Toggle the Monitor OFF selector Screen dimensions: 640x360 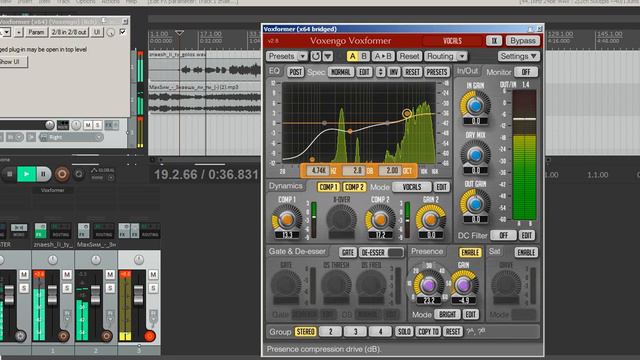tap(526, 72)
